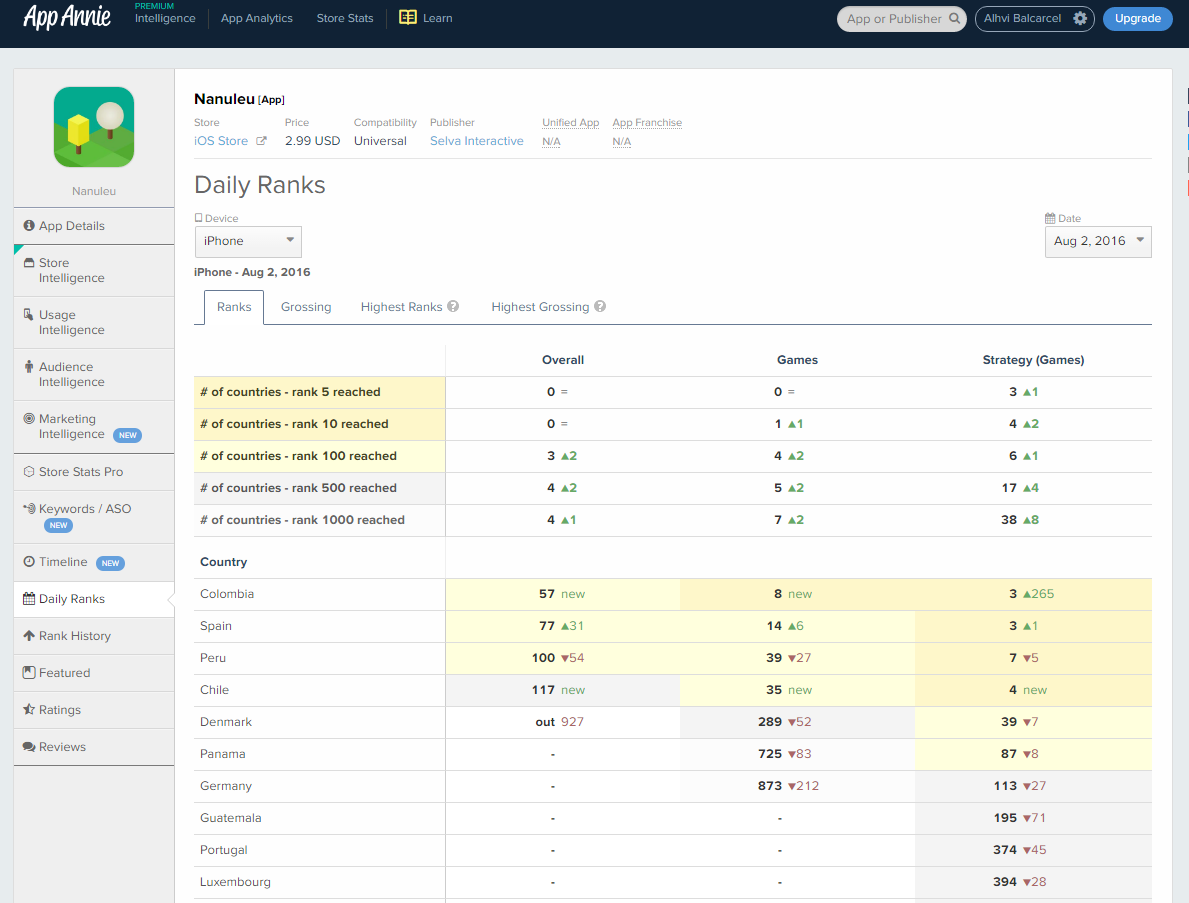Open the iOS Store link
Viewport: 1189px width, 903px height.
tap(221, 141)
